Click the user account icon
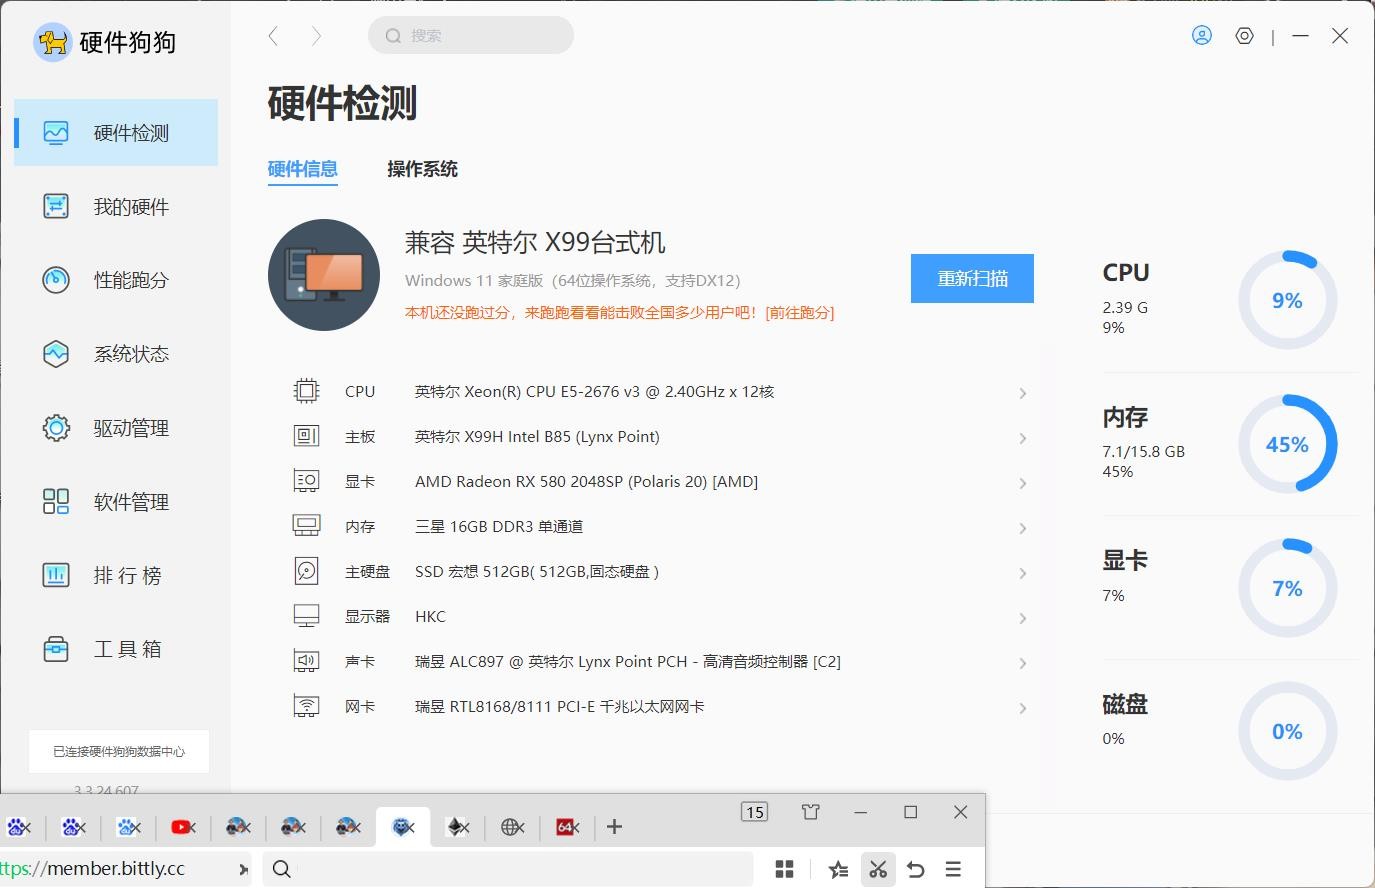Viewport: 1375px width, 888px height. (1202, 36)
